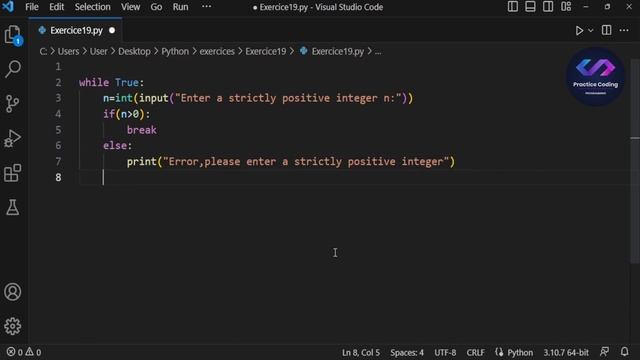Open feedback icon in status bar

[604, 352]
